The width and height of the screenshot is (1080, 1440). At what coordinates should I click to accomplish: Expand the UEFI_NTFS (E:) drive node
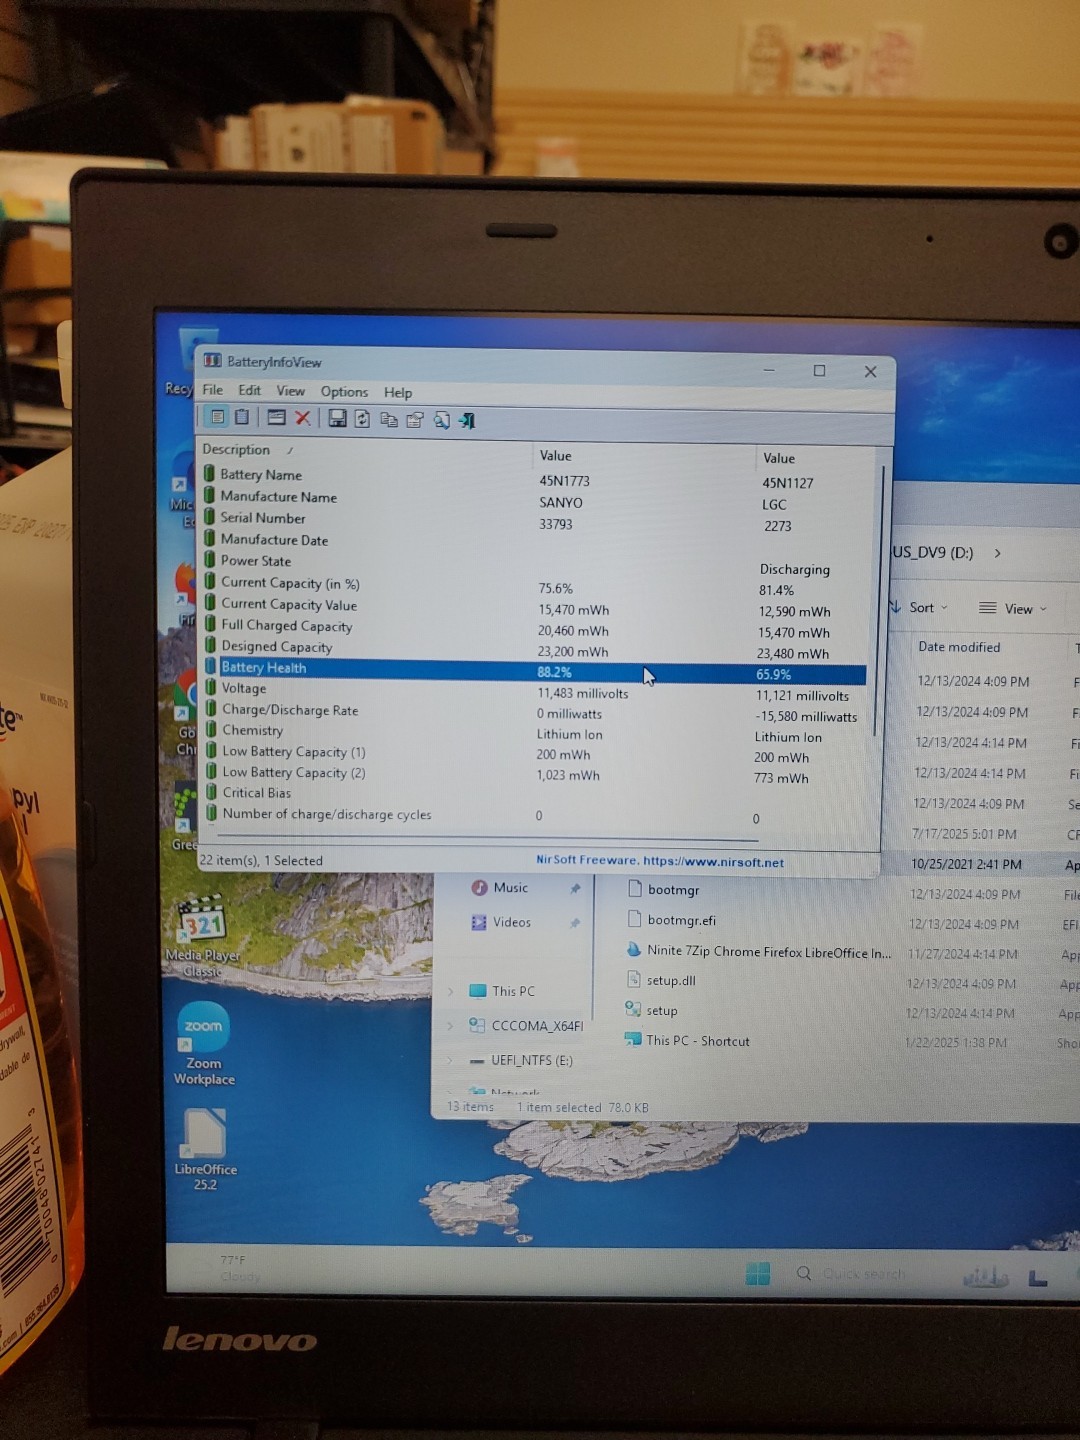(x=449, y=1060)
